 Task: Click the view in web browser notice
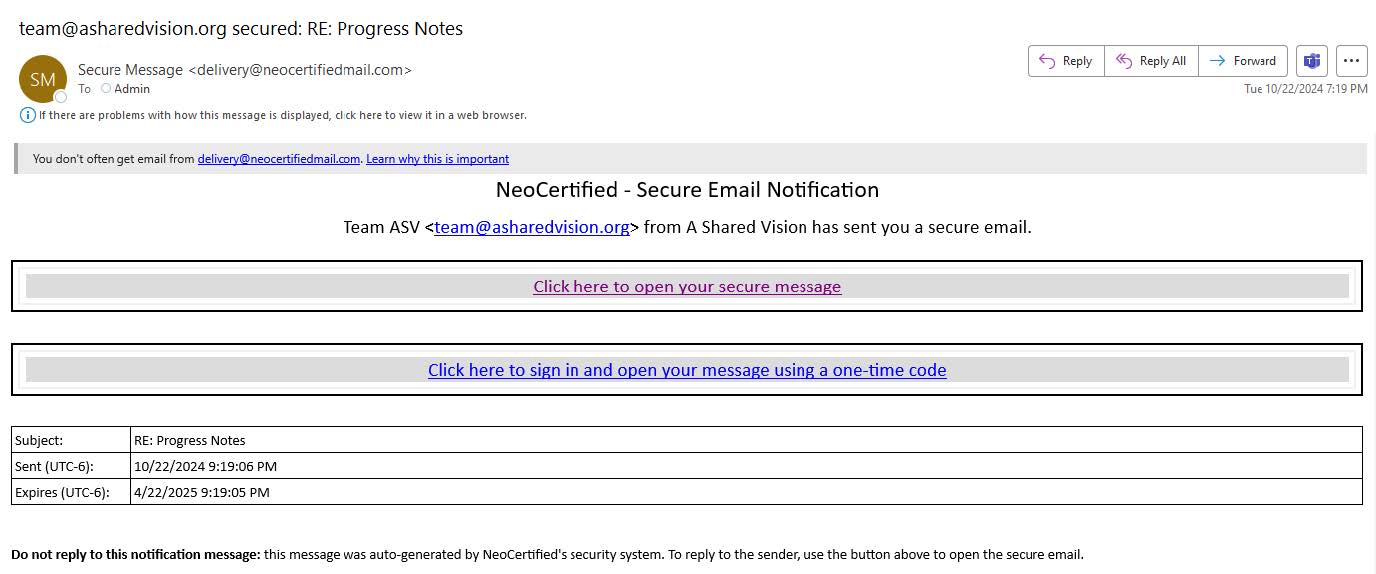282,115
